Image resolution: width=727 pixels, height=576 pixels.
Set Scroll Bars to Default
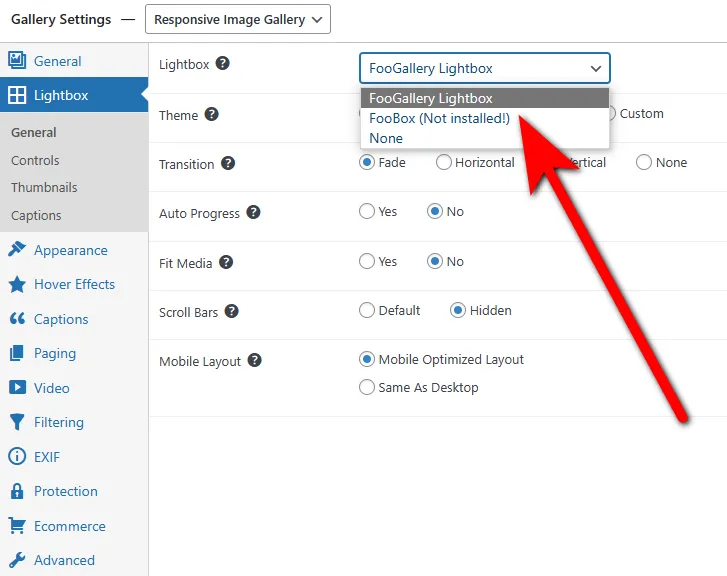(367, 311)
